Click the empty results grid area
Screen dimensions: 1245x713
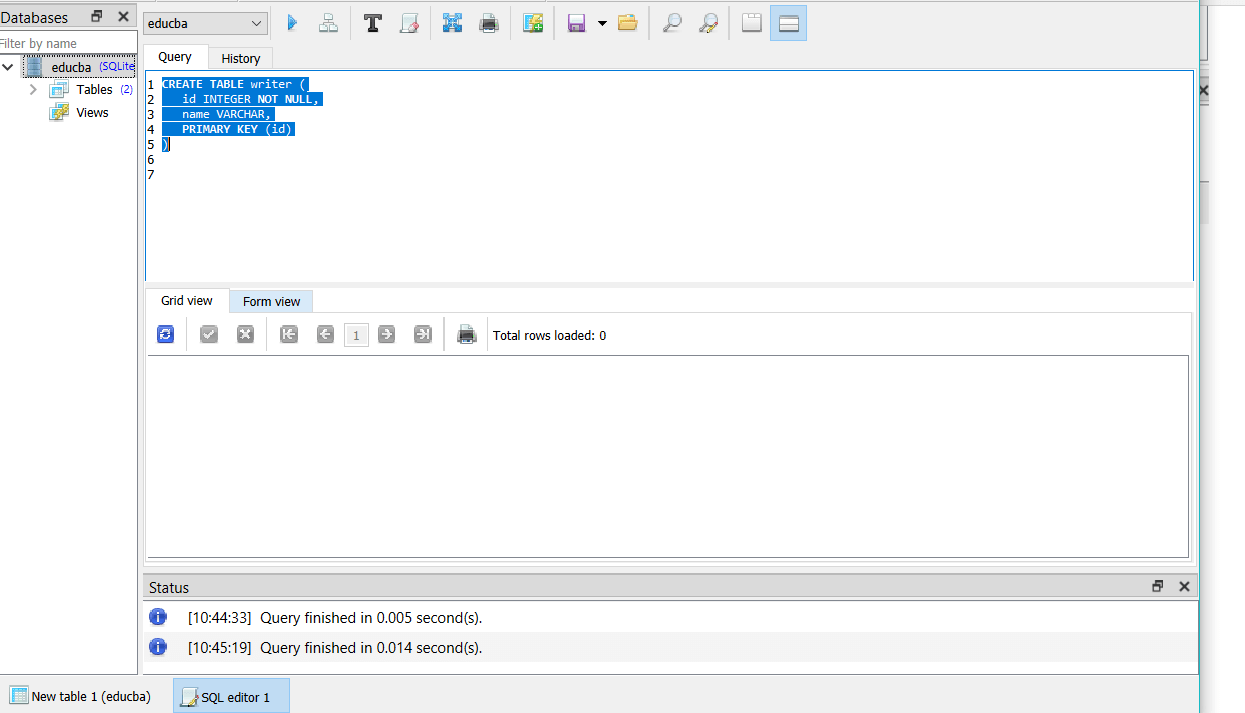[667, 456]
